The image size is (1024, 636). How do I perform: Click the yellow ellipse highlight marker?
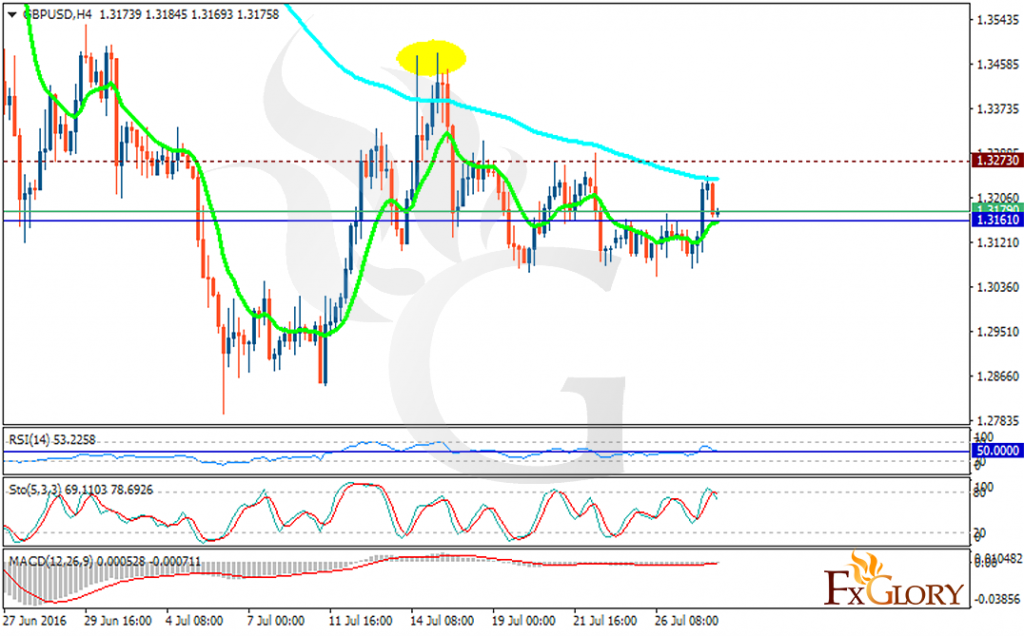click(x=431, y=58)
